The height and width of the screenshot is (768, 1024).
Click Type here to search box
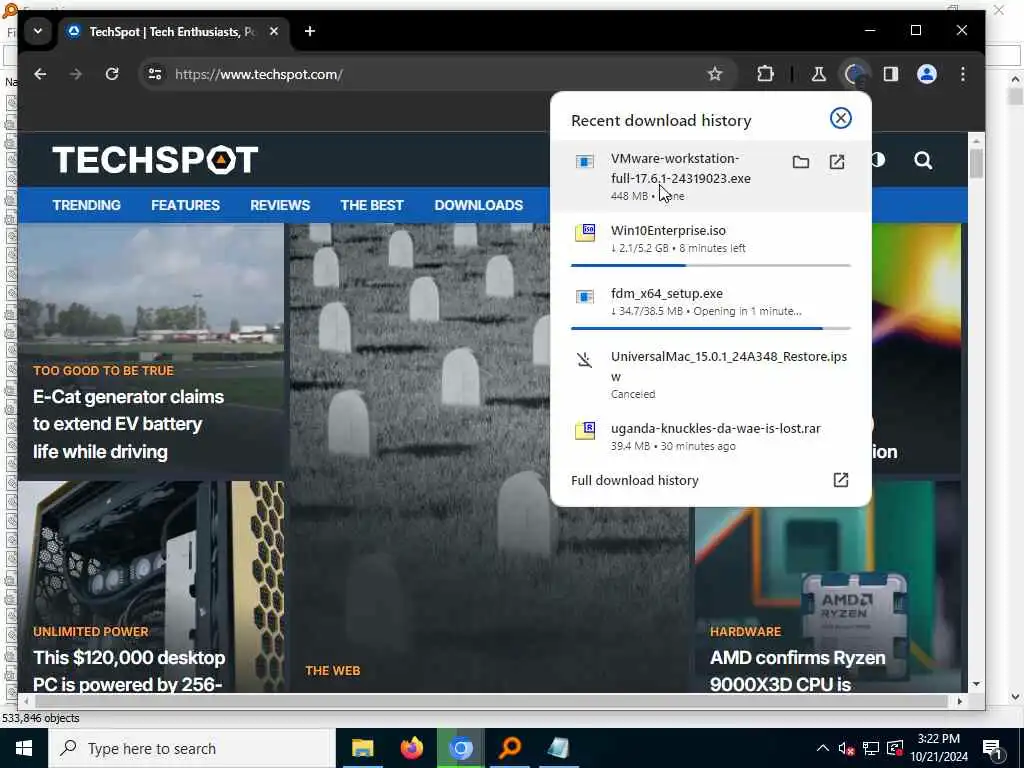(x=191, y=748)
